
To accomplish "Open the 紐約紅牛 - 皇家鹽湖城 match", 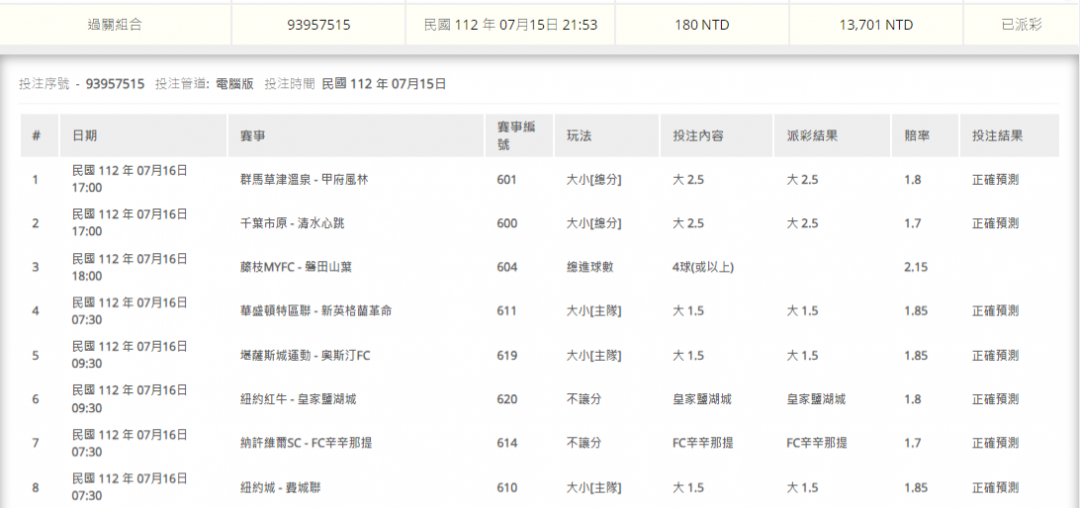I will [298, 399].
